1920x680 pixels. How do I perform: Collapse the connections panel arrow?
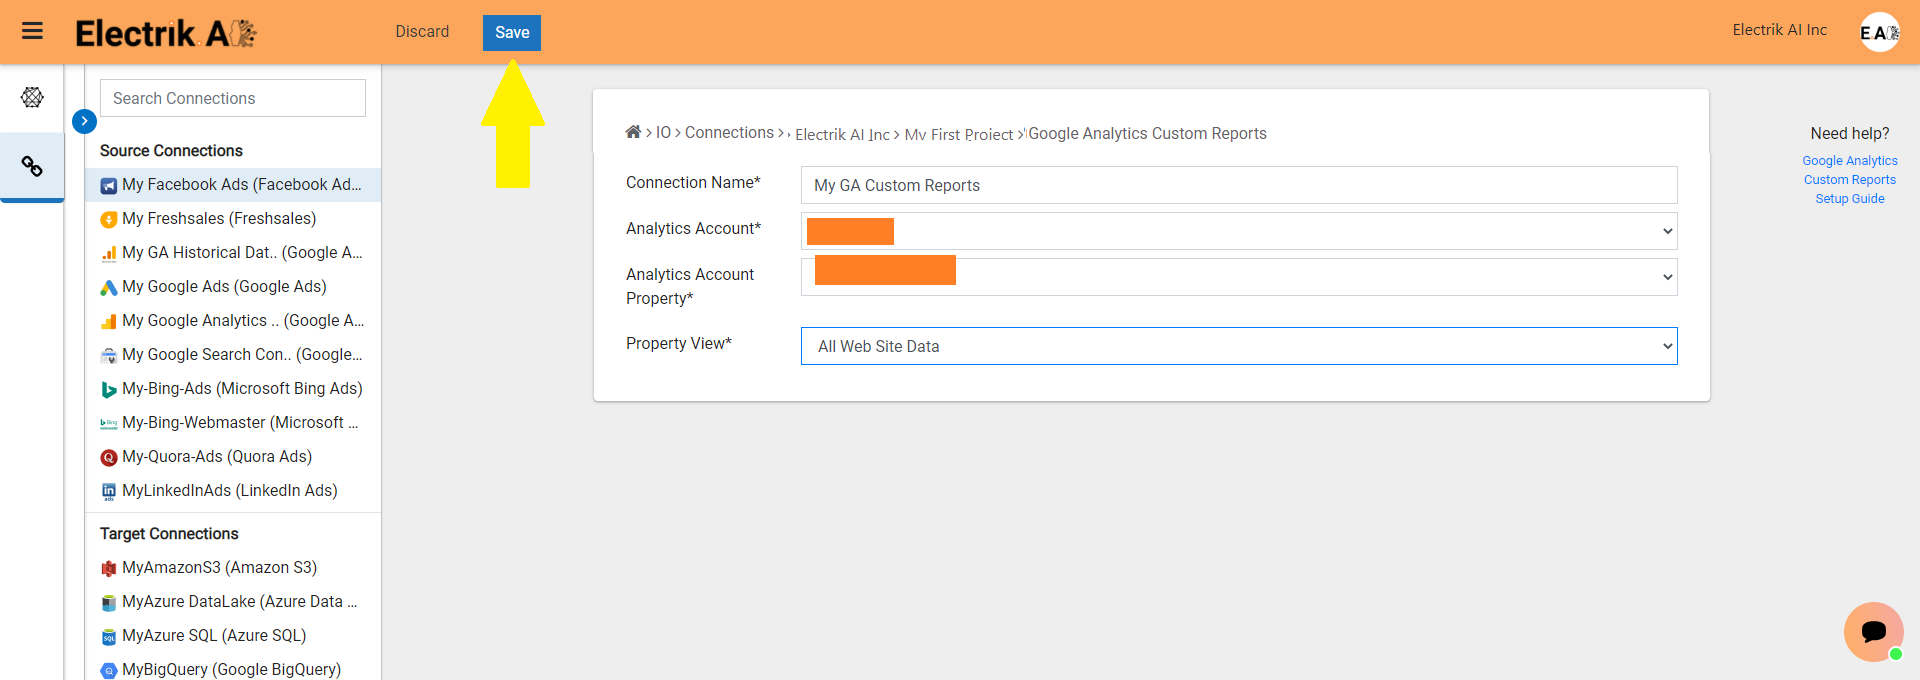[x=84, y=121]
